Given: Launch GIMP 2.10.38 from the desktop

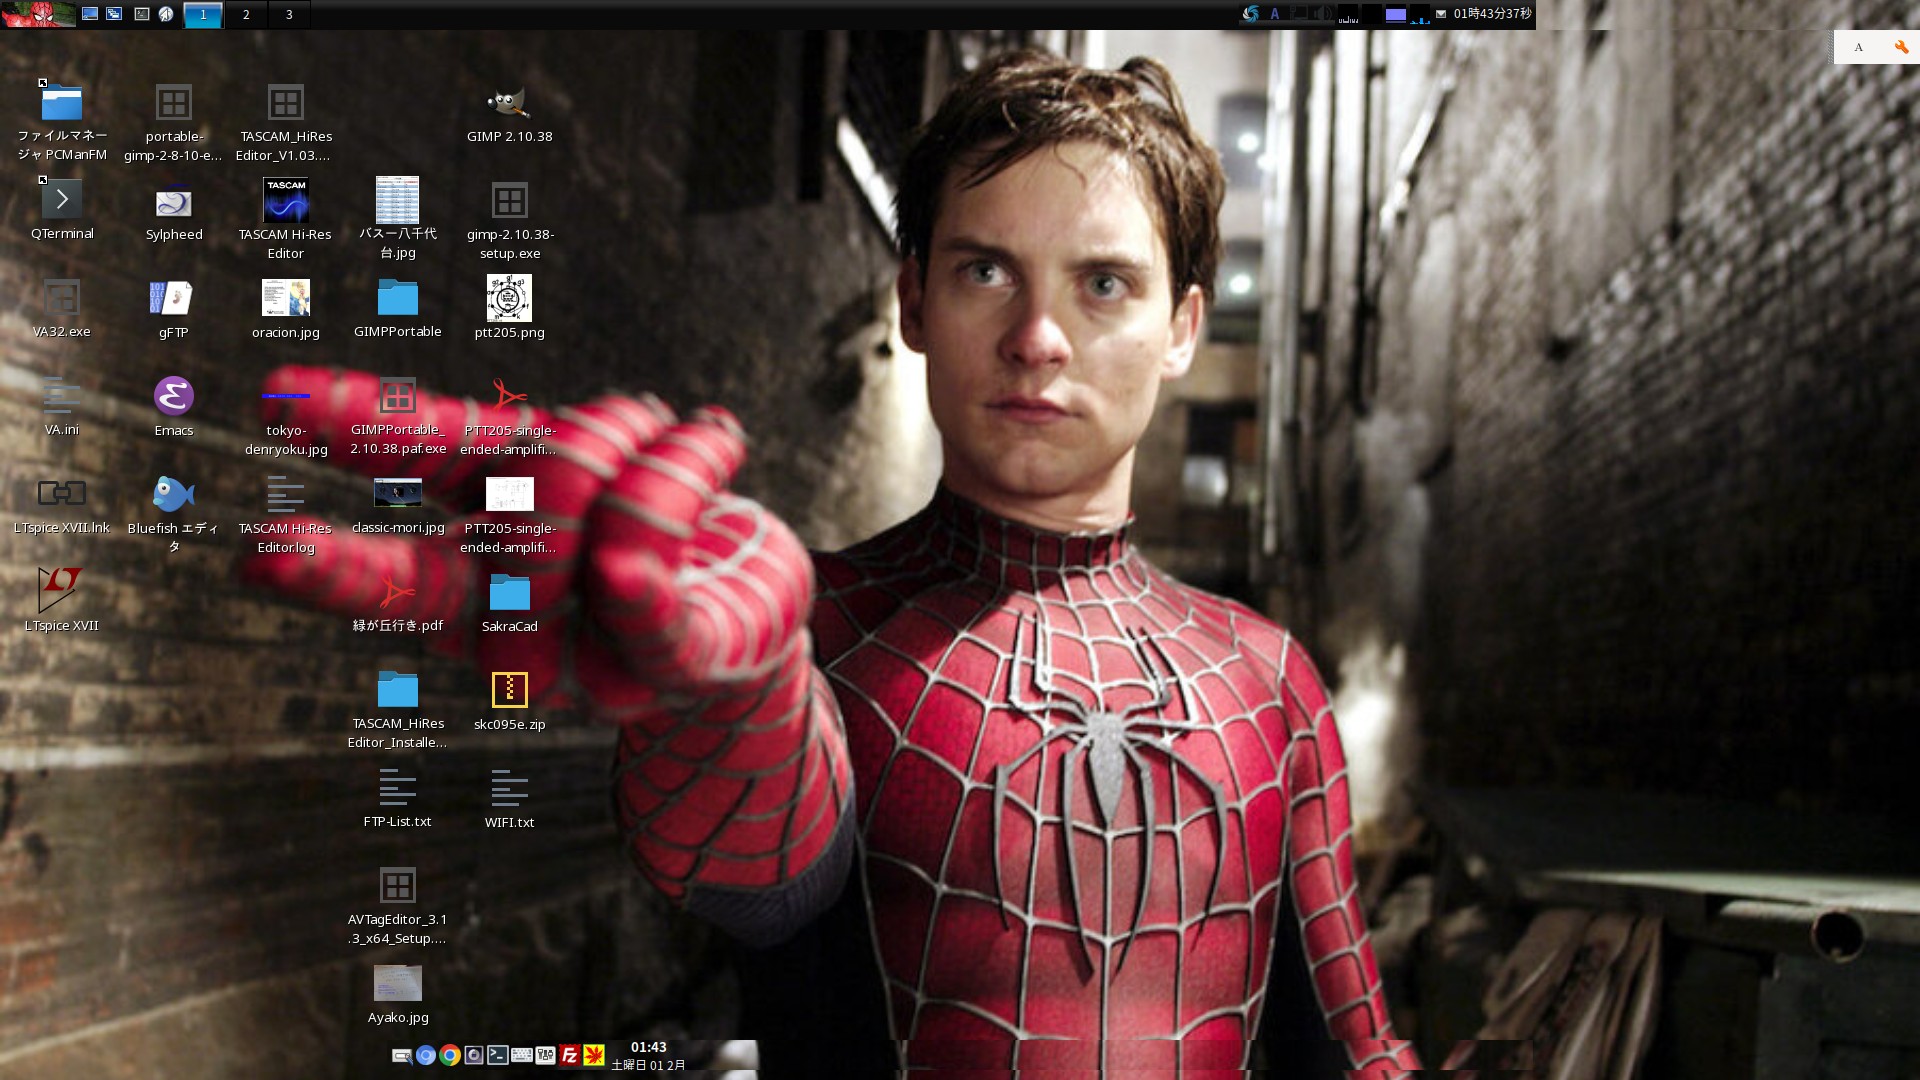Looking at the screenshot, I should pos(509,103).
